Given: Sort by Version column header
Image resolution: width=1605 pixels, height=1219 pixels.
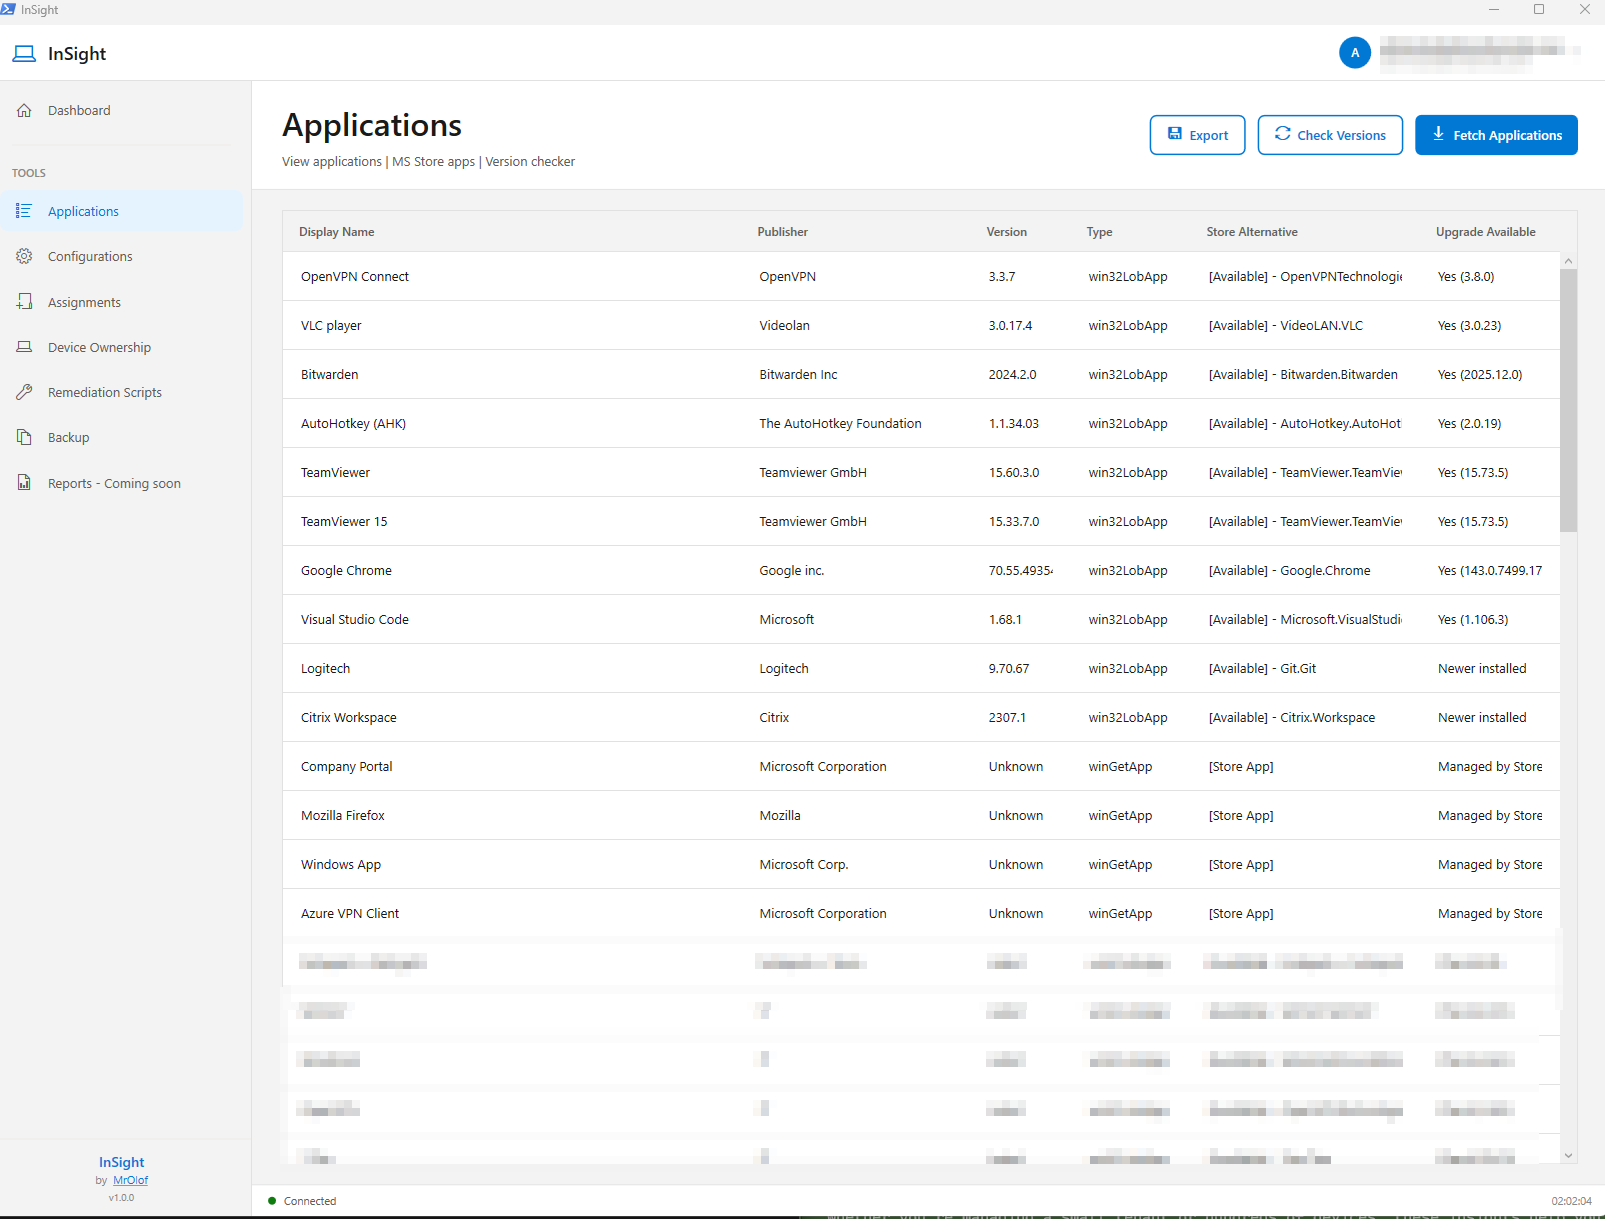Looking at the screenshot, I should pyautogui.click(x=1006, y=232).
